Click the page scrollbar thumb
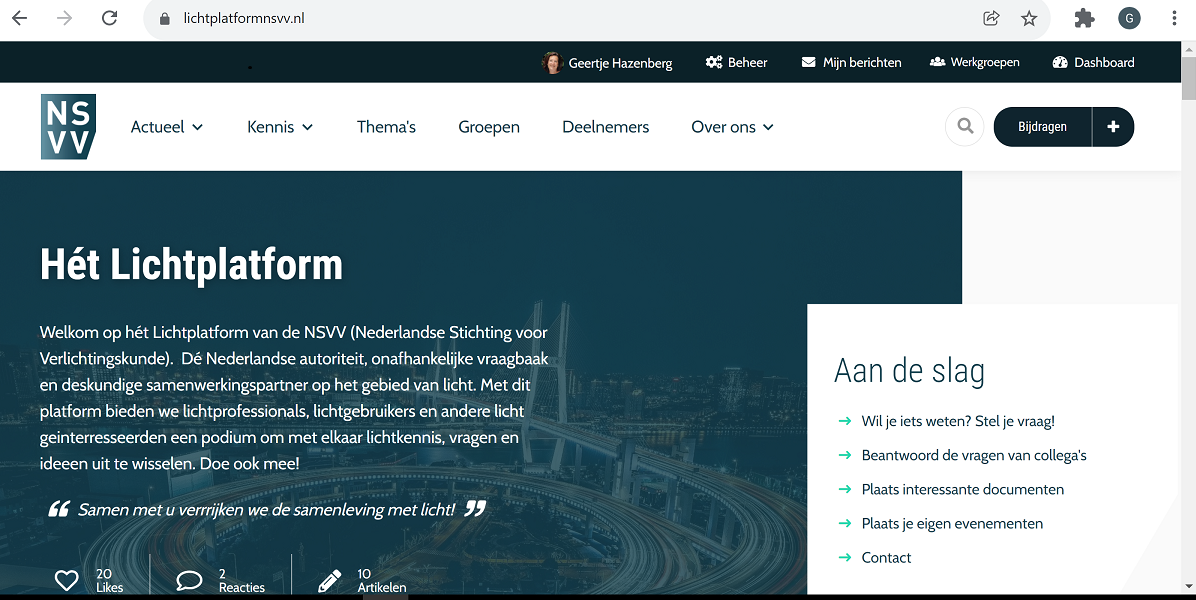This screenshot has width=1196, height=600. click(1188, 78)
